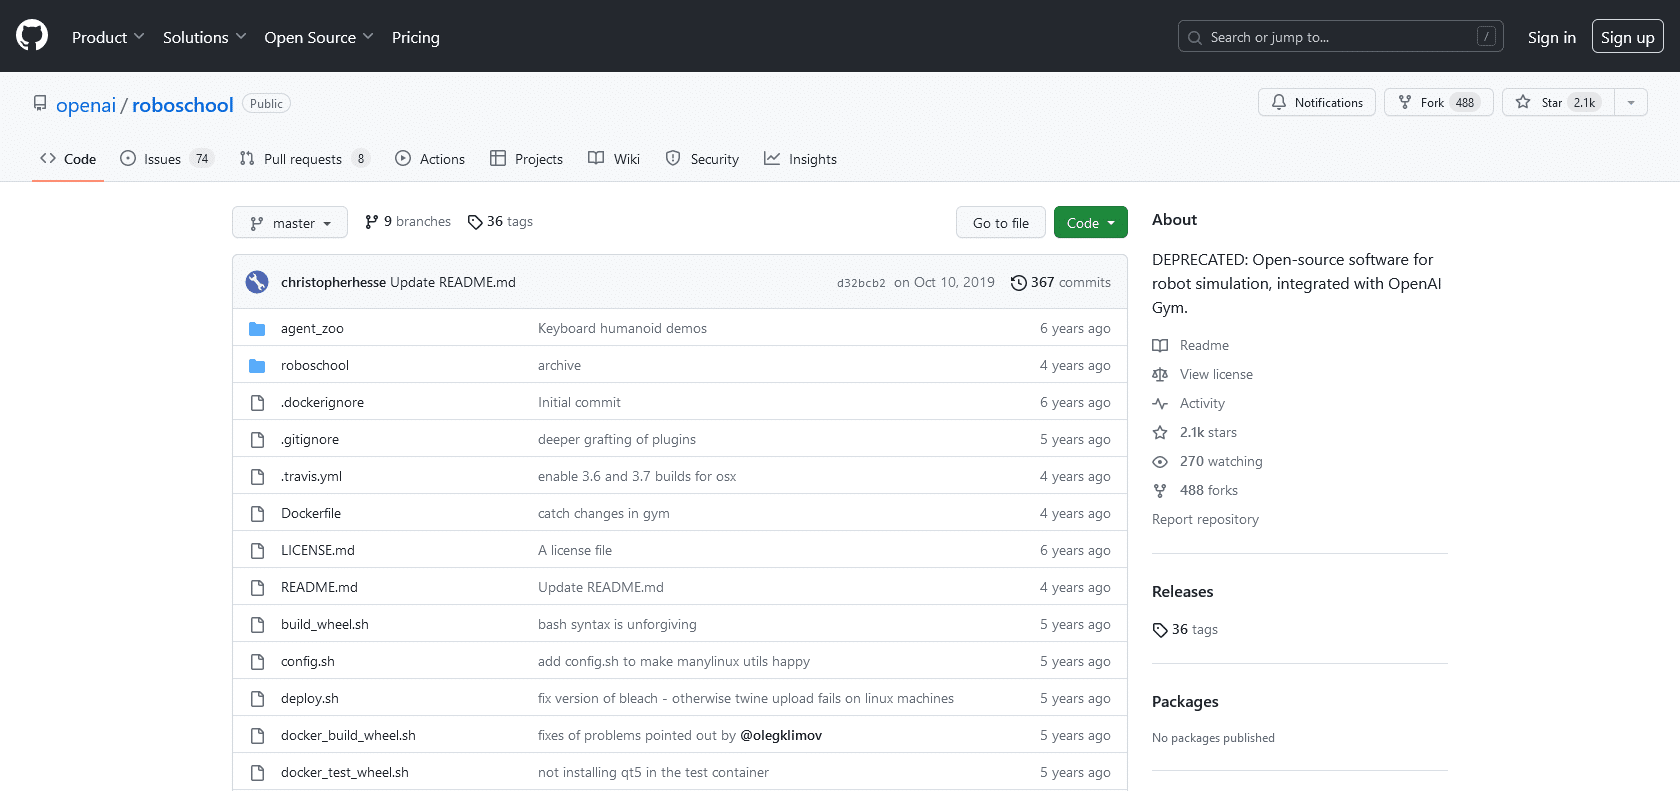Click the eye icon beside 270 watching
The height and width of the screenshot is (791, 1680).
tap(1160, 462)
